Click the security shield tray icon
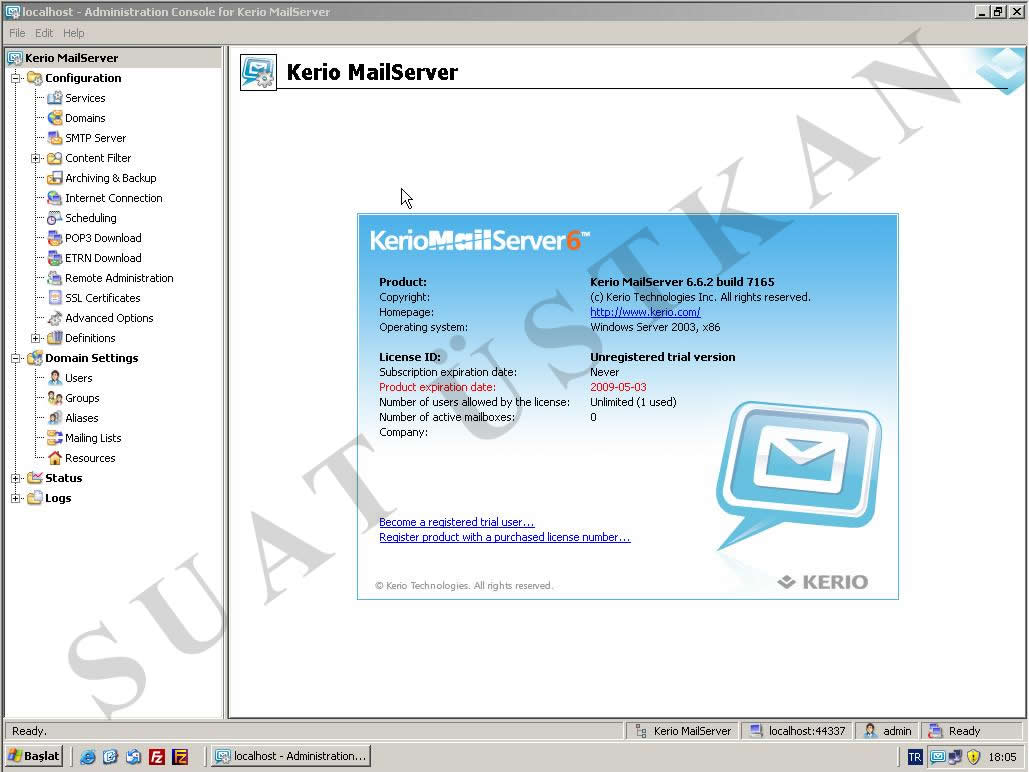This screenshot has height=772, width=1029. pyautogui.click(x=973, y=757)
